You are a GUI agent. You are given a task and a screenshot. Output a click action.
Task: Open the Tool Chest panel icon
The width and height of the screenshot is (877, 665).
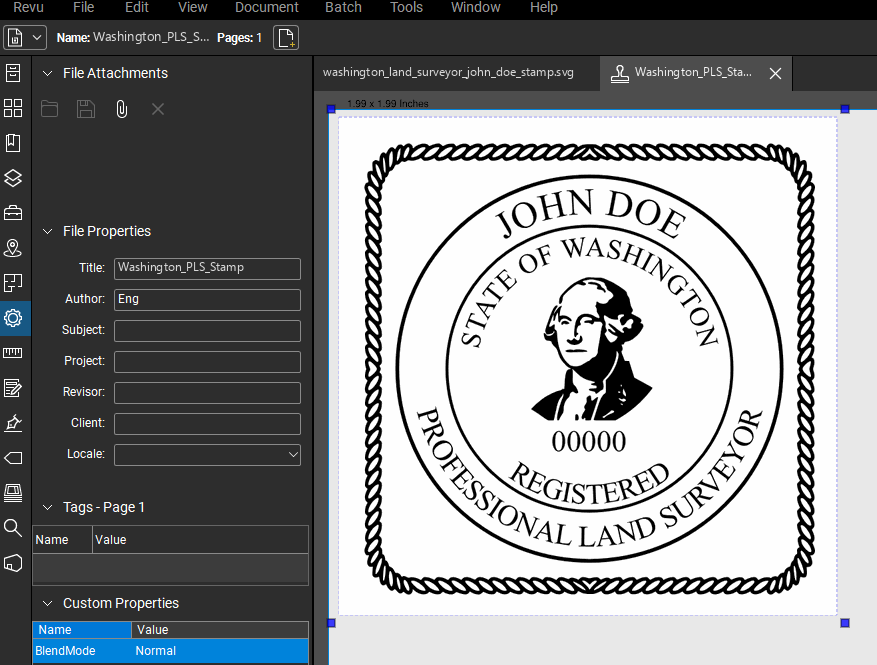pyautogui.click(x=13, y=213)
